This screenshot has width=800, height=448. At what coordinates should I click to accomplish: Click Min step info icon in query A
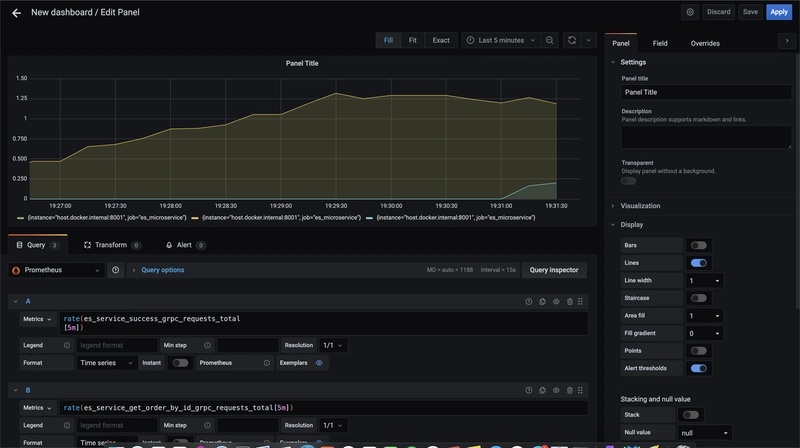207,345
